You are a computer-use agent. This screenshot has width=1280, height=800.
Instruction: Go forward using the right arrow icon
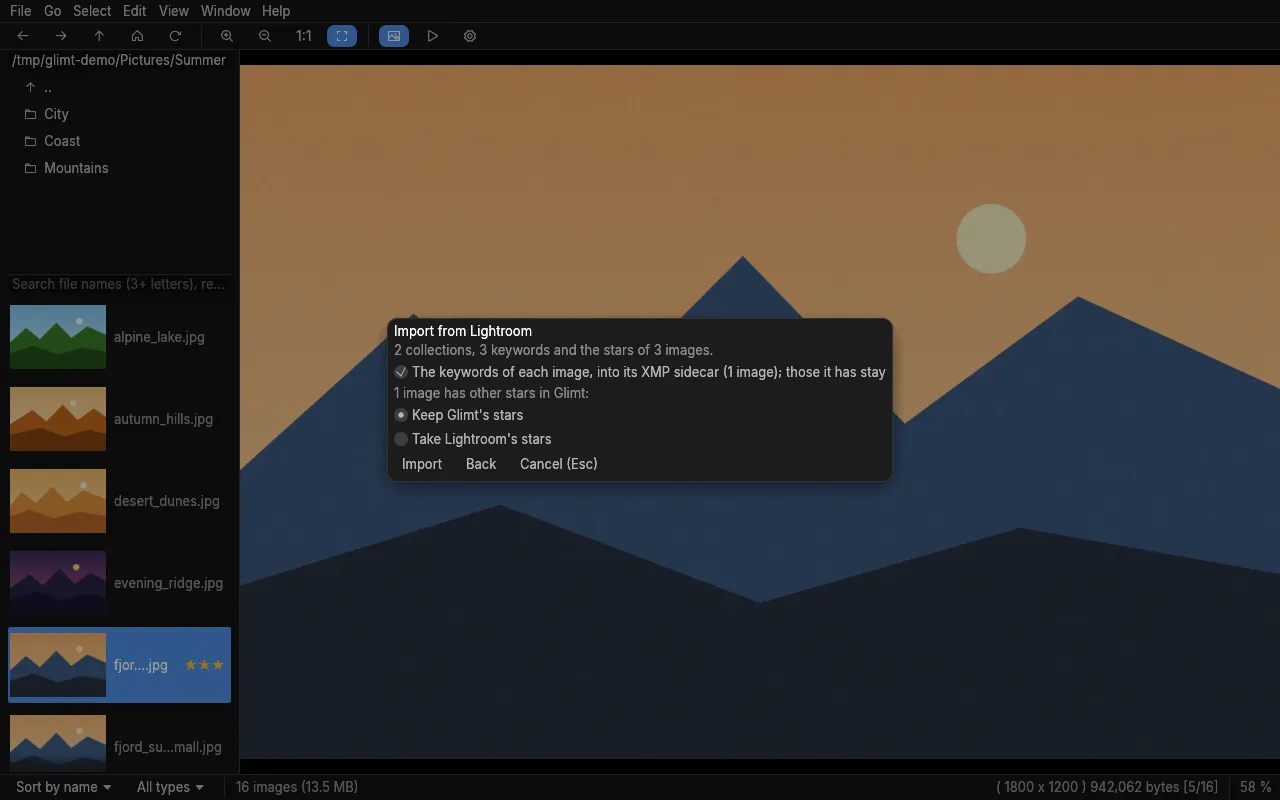pos(61,36)
